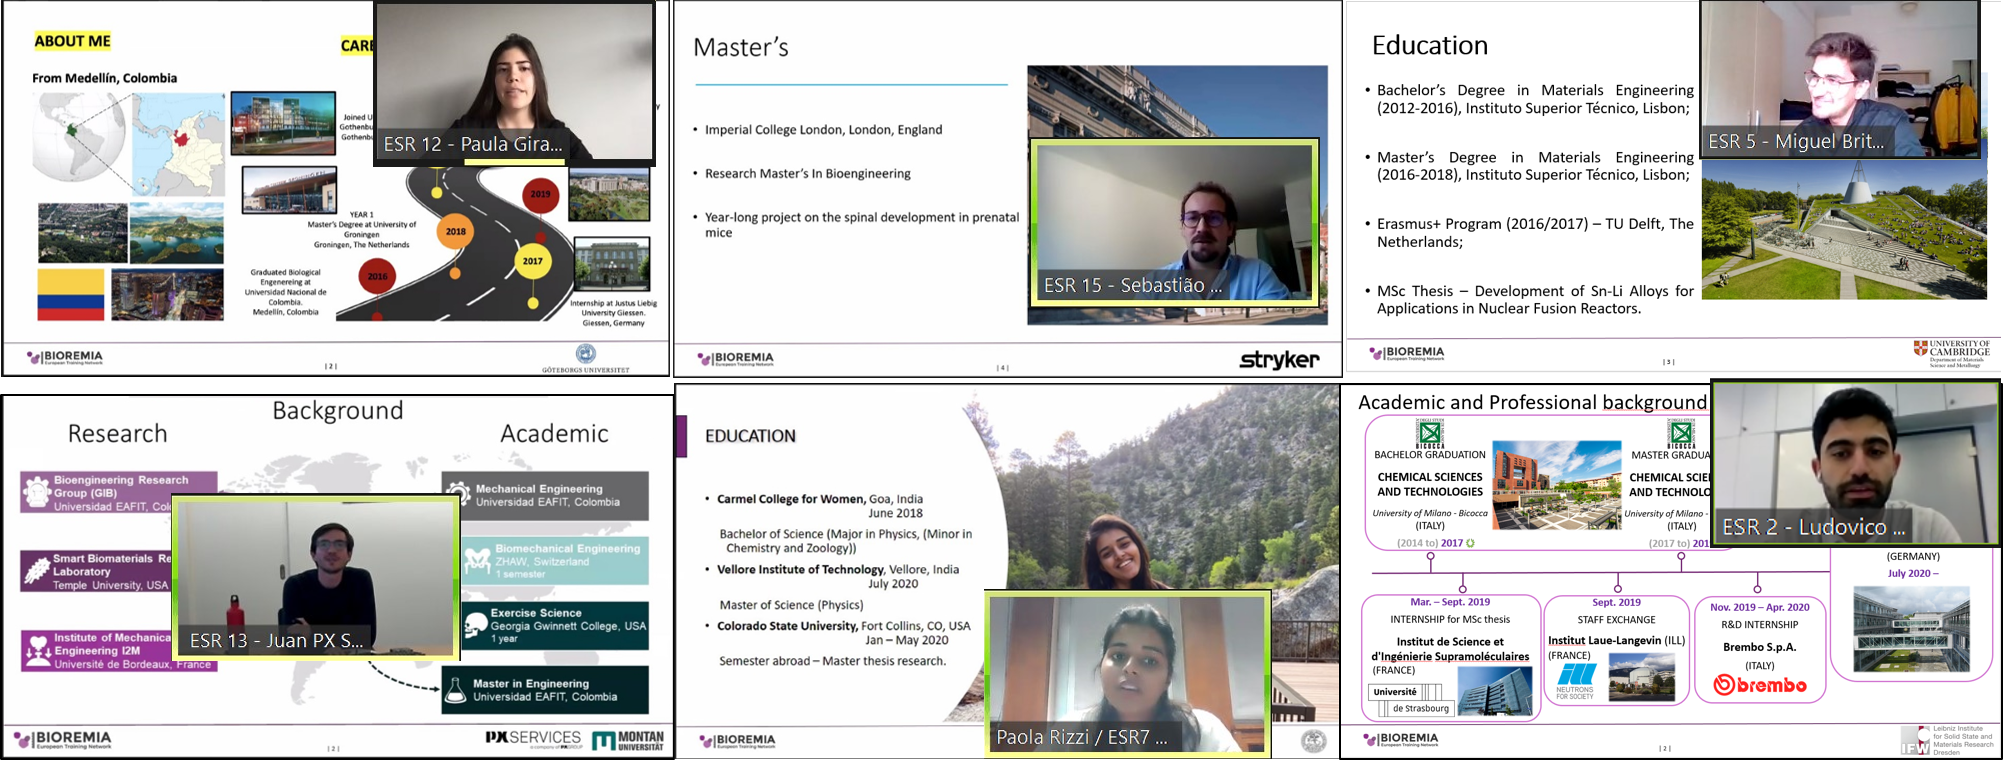Click the red 2019 circle on the road

pyautogui.click(x=540, y=194)
